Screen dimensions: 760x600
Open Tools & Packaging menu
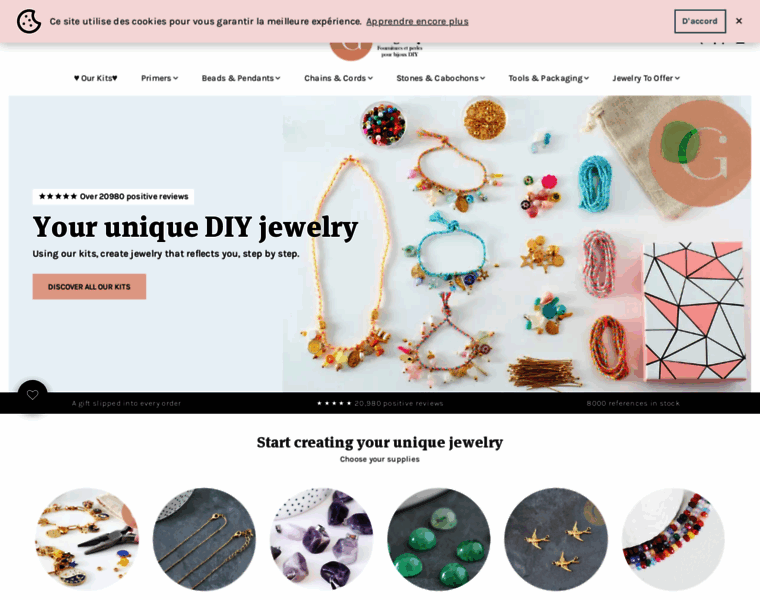click(549, 78)
